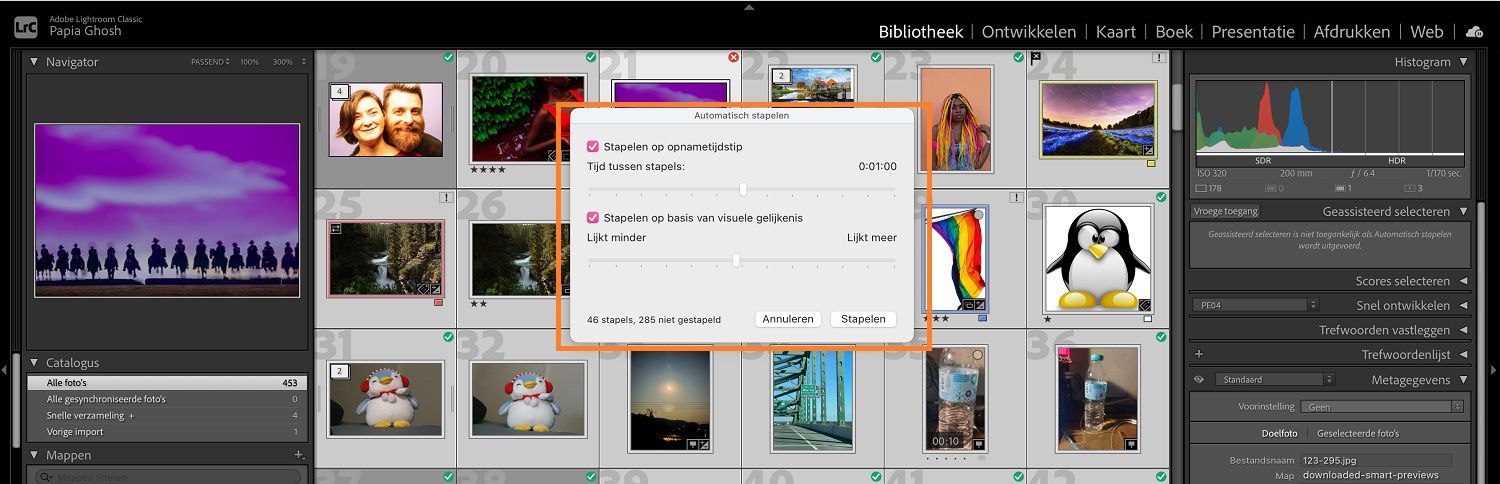The width and height of the screenshot is (1500, 484).
Task: Select Alle foto's in Catalogus
Action: pyautogui.click(x=166, y=383)
